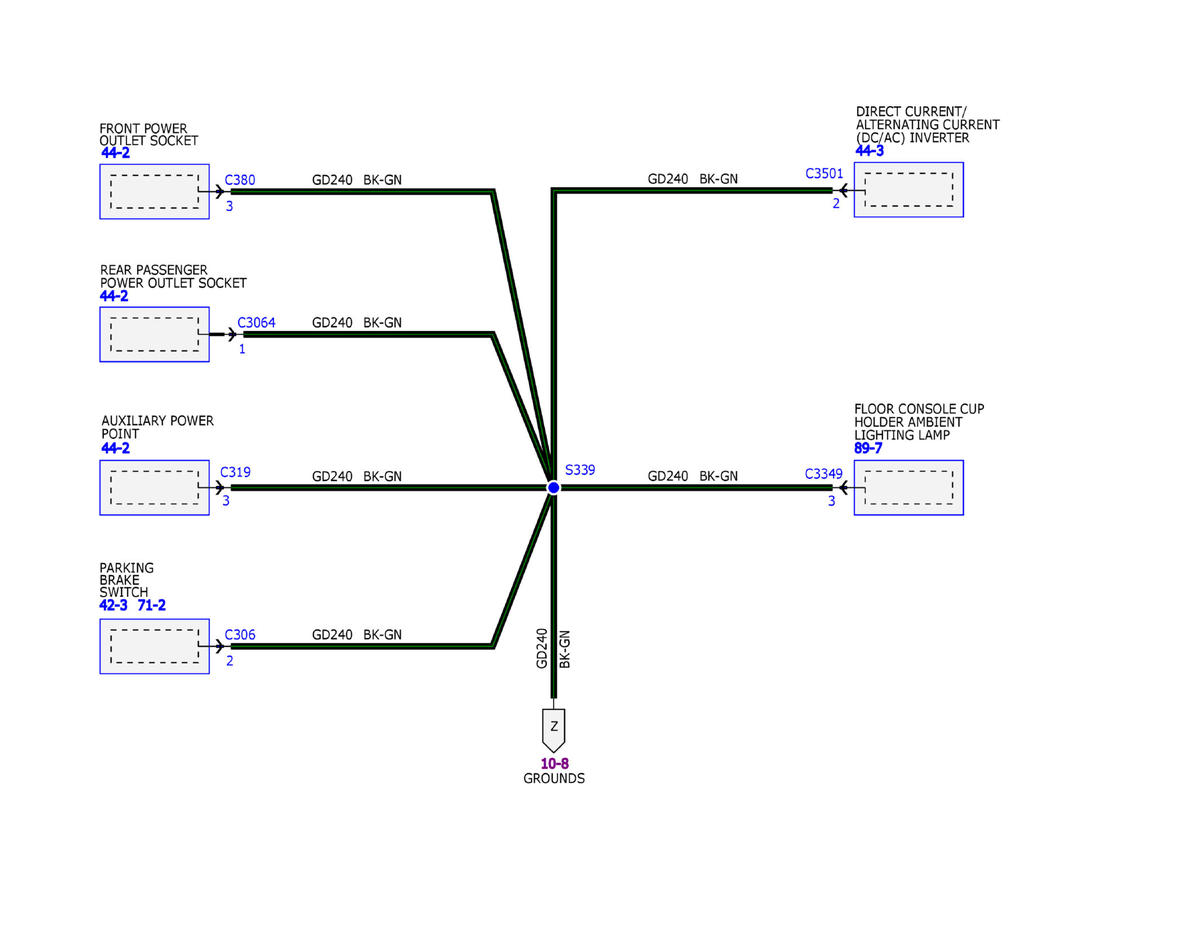Click the C3501 connector label
The width and height of the screenshot is (1200, 927).
[x=824, y=173]
